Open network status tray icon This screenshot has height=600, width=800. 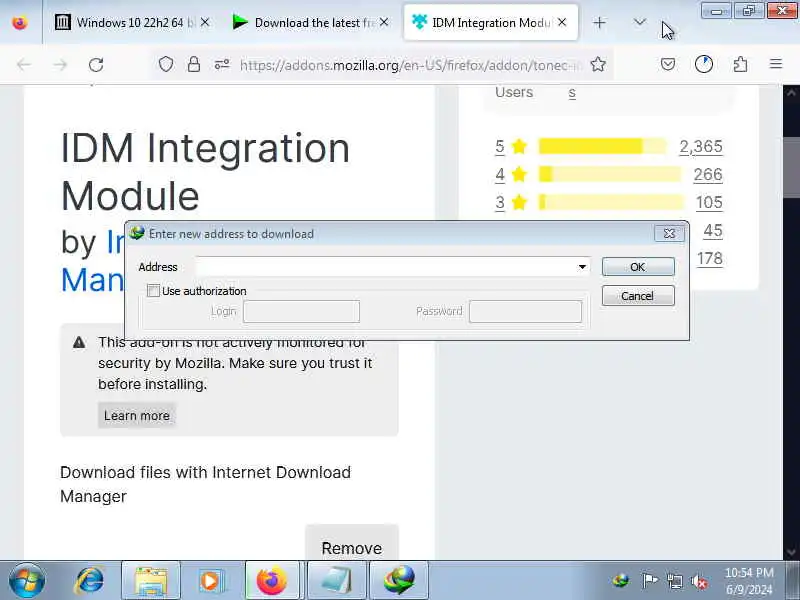pyautogui.click(x=675, y=581)
